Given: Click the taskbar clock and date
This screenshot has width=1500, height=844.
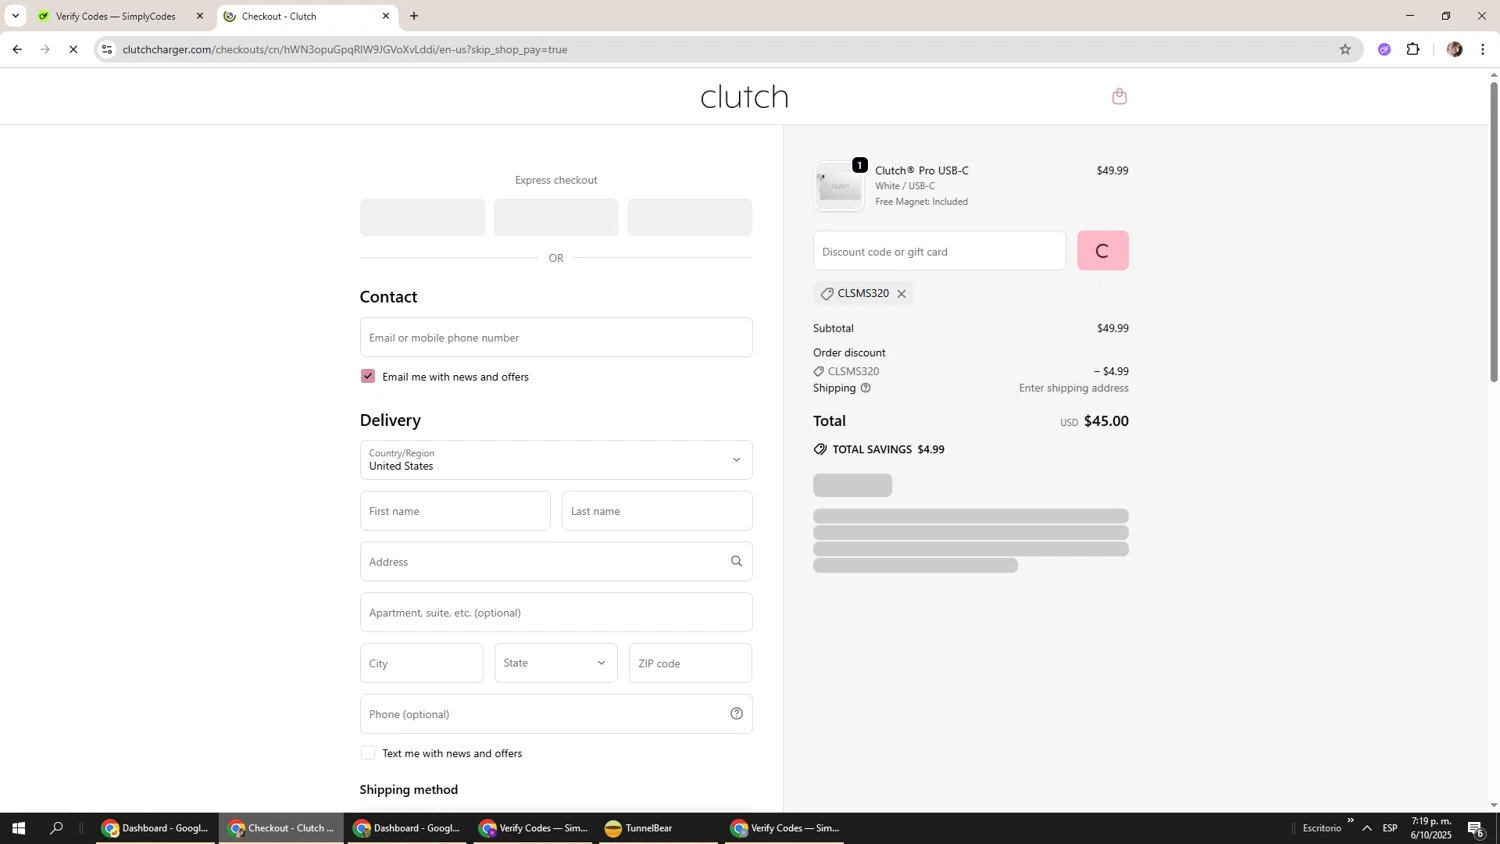Looking at the screenshot, I should click(x=1431, y=828).
